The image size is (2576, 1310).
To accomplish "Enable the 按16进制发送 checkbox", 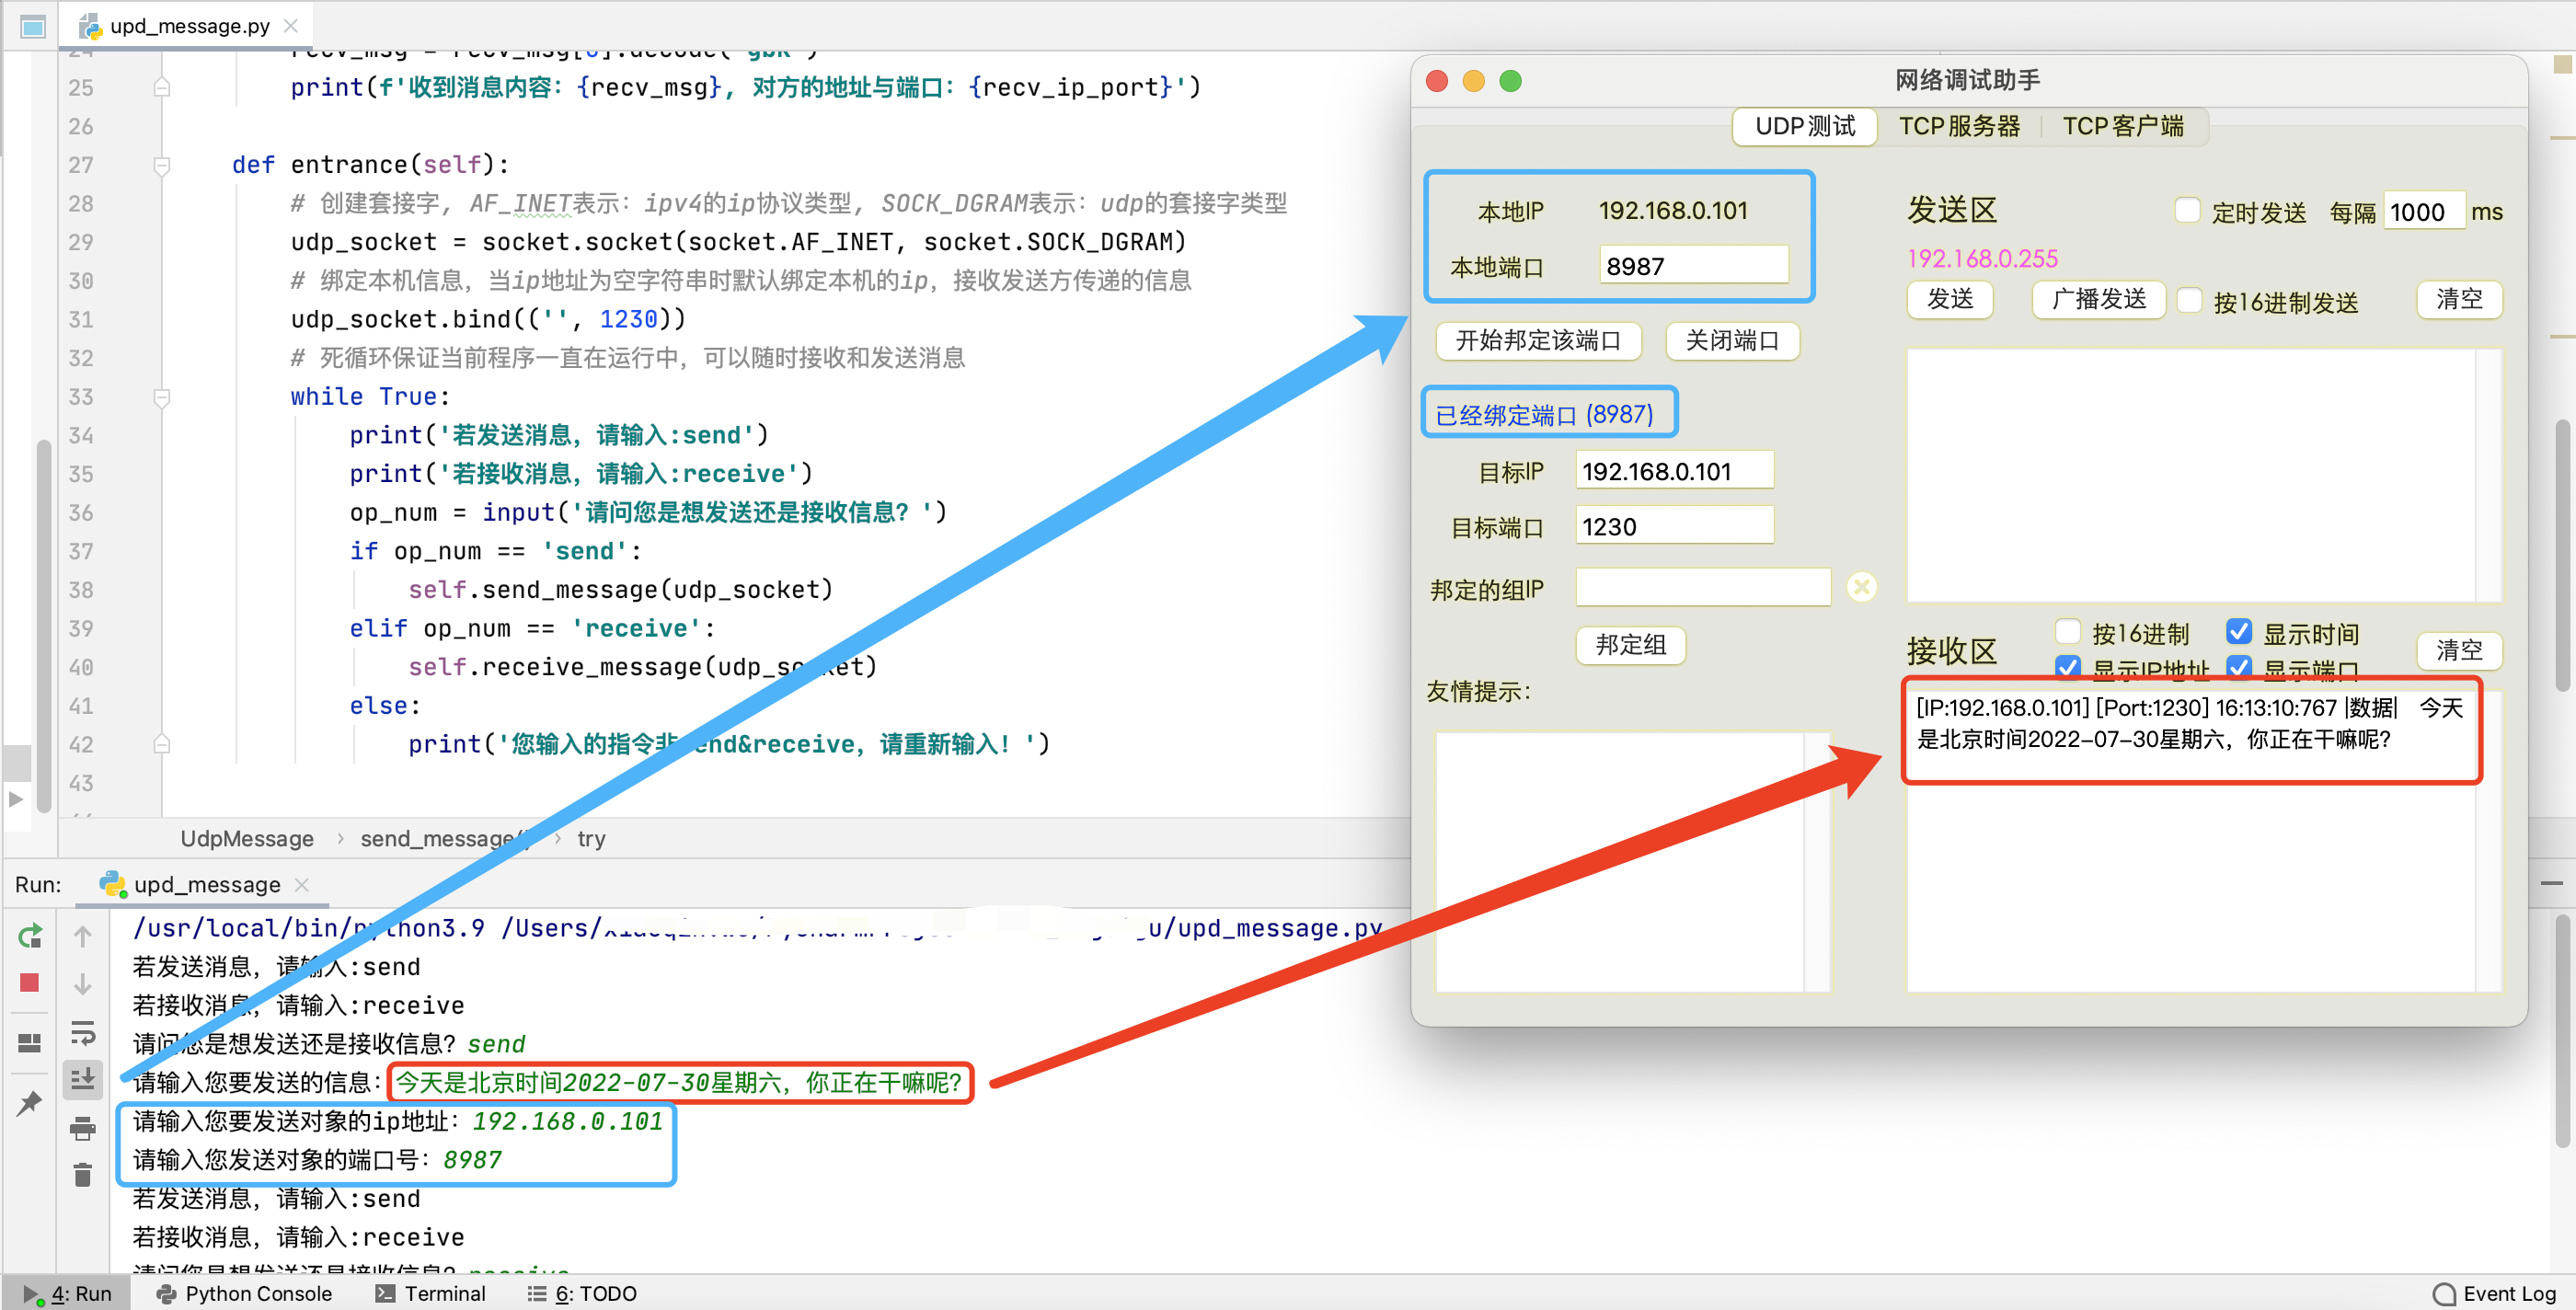I will coord(2189,300).
